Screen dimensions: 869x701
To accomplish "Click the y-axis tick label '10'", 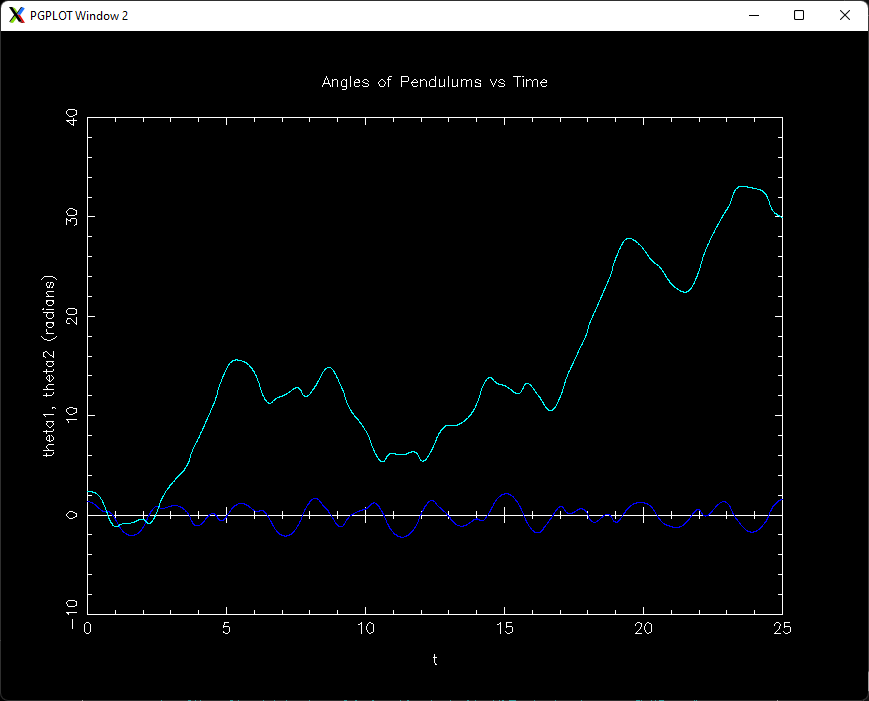I will pos(72,415).
